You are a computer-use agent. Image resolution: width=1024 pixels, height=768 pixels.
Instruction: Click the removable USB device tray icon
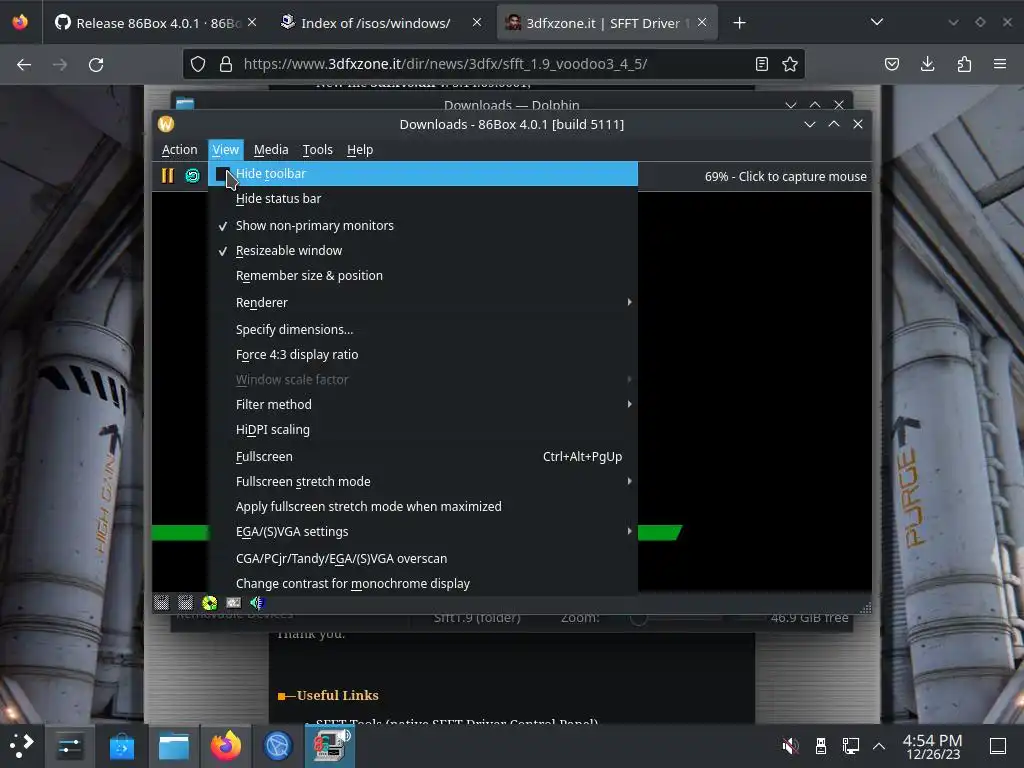coord(821,745)
